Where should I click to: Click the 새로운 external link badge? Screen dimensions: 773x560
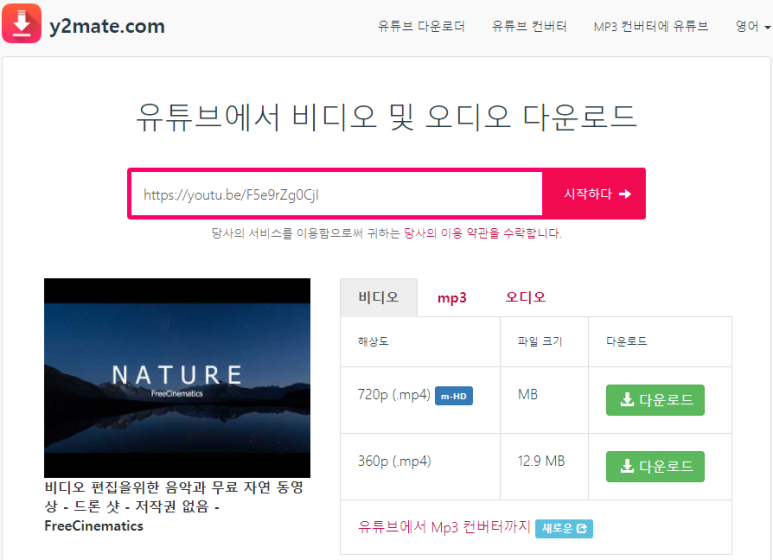[x=564, y=528]
